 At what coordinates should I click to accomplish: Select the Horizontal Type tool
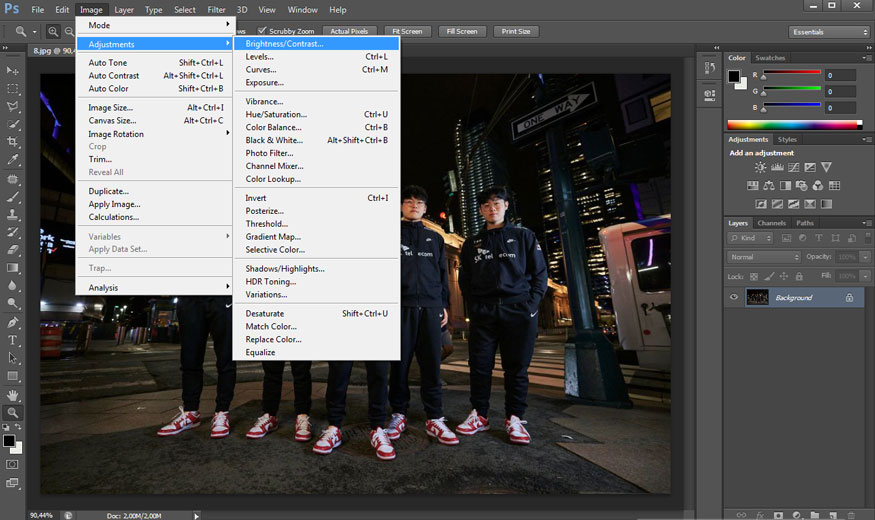(x=12, y=340)
